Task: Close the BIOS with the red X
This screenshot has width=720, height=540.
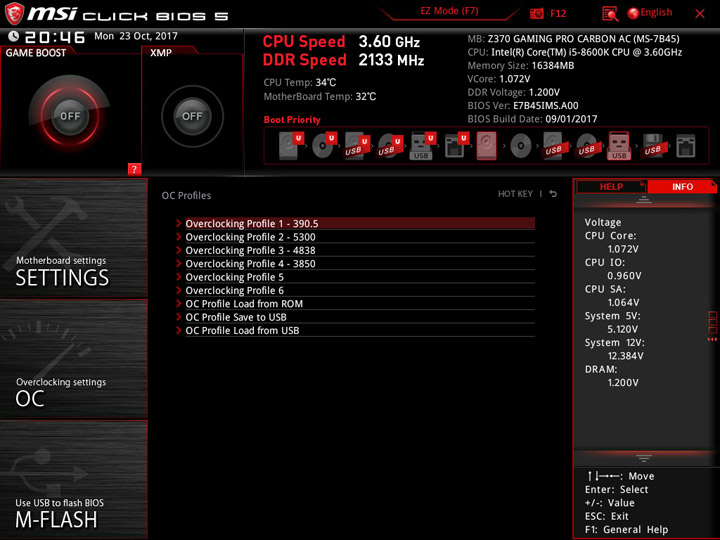Action: 699,14
